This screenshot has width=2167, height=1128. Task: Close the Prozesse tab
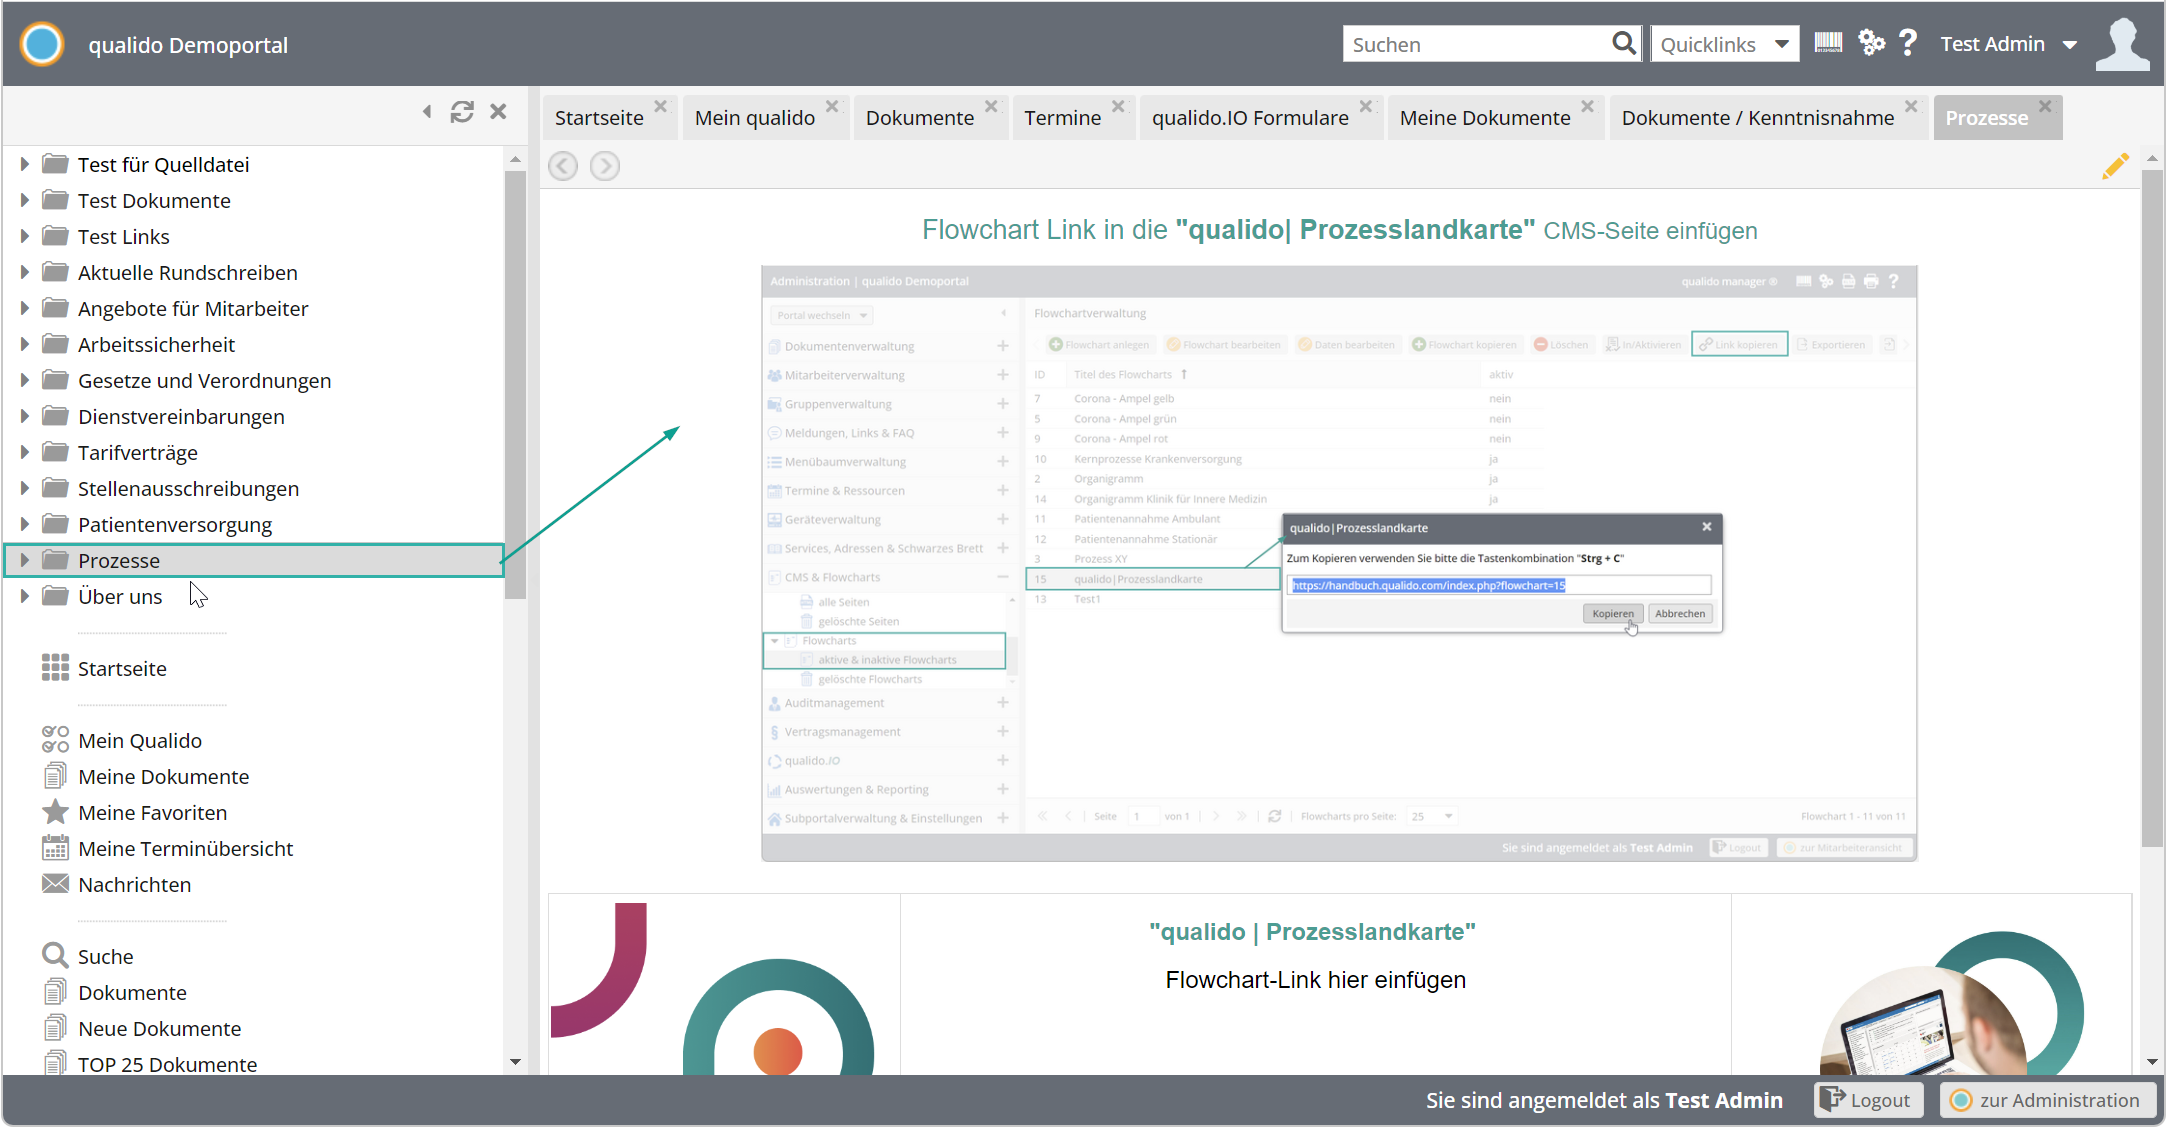tap(2045, 106)
